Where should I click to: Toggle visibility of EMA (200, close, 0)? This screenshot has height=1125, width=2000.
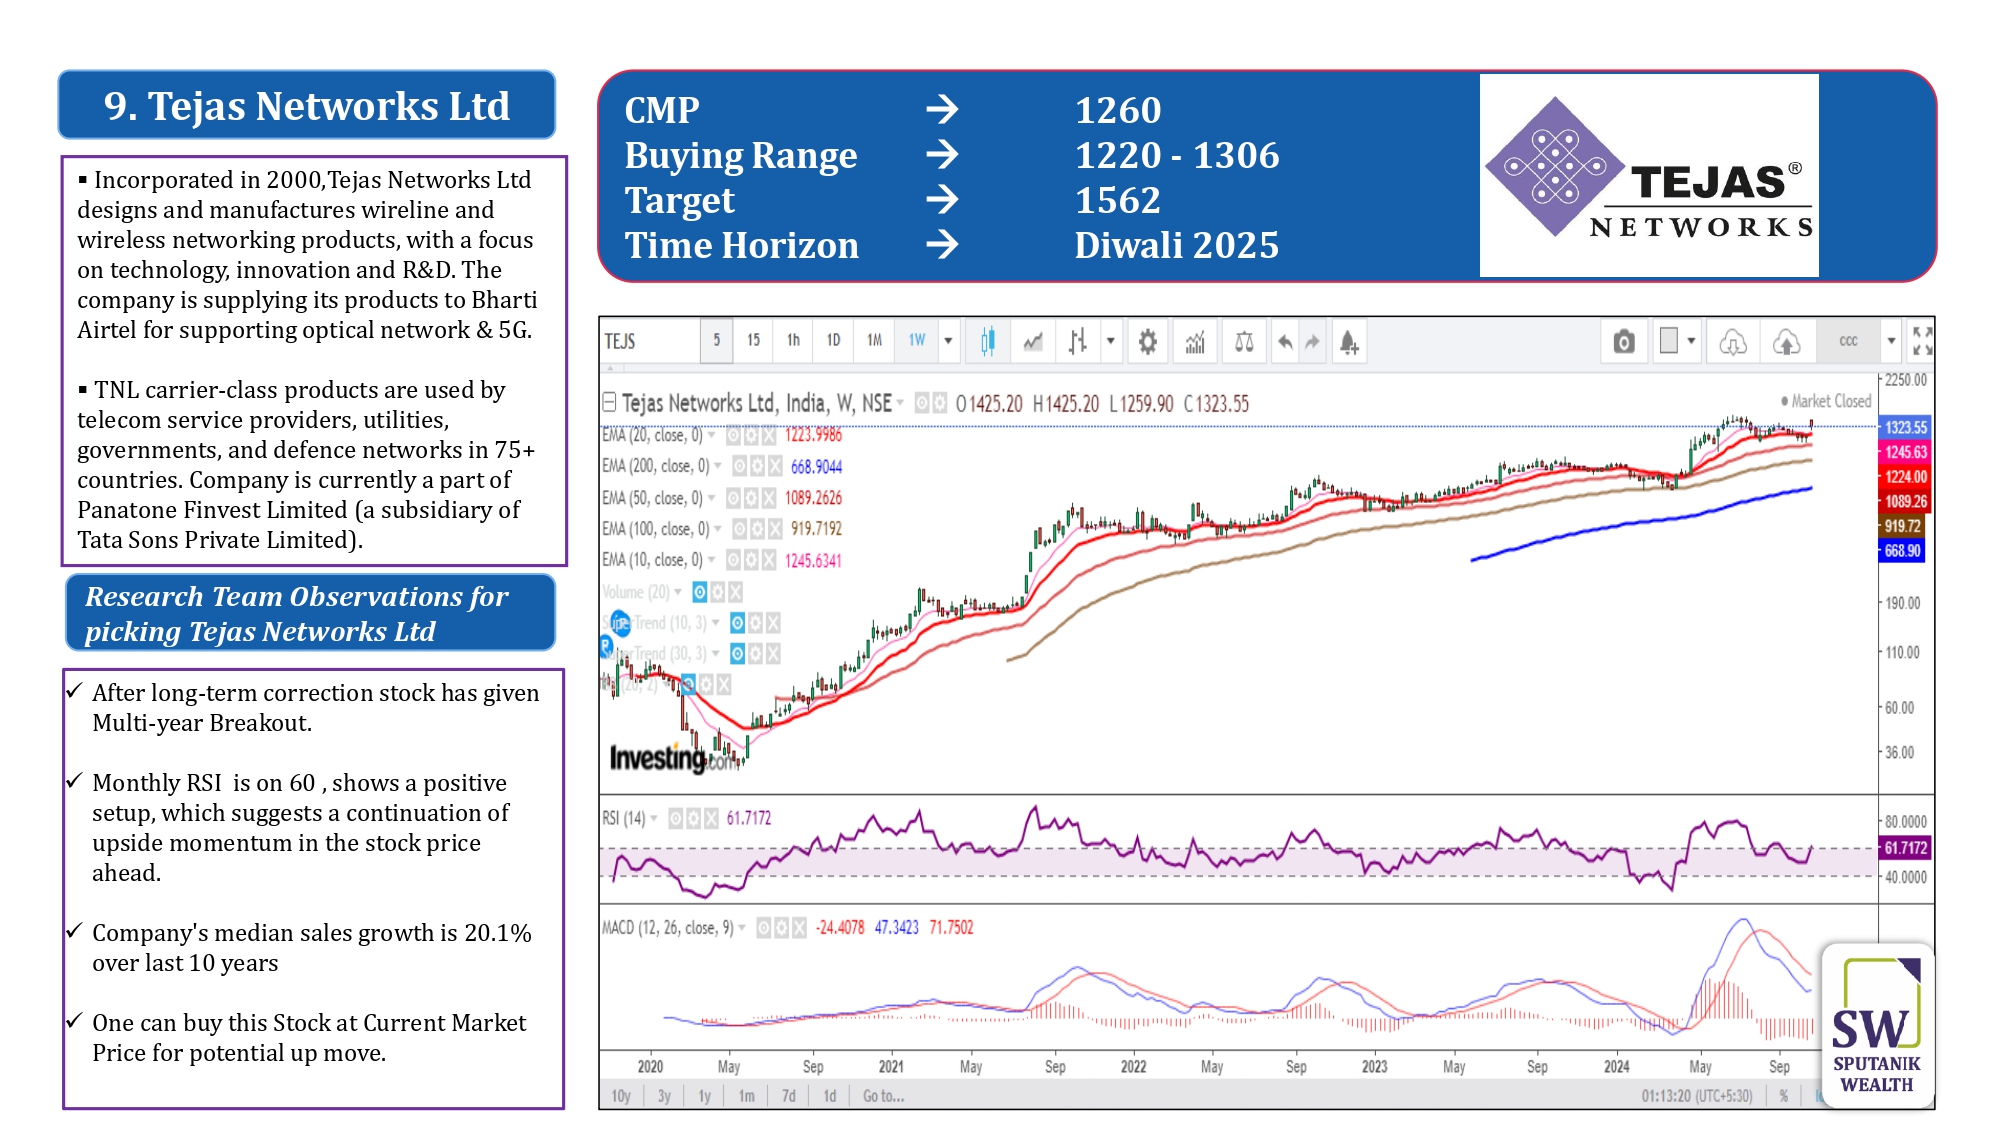pos(740,466)
